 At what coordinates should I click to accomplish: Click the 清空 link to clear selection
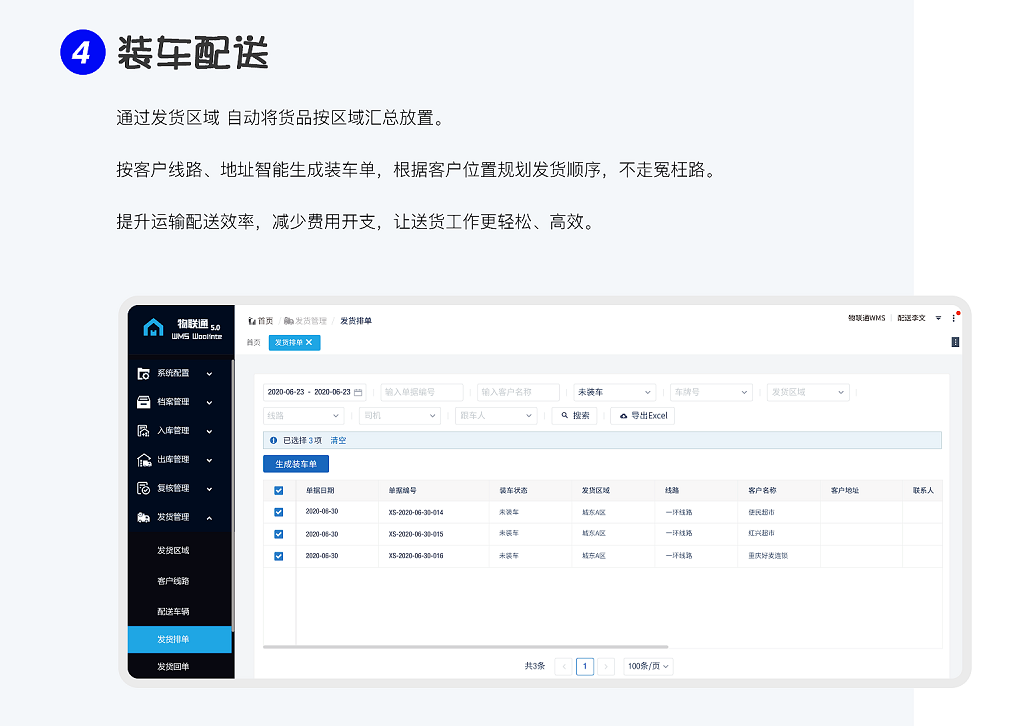pos(338,440)
